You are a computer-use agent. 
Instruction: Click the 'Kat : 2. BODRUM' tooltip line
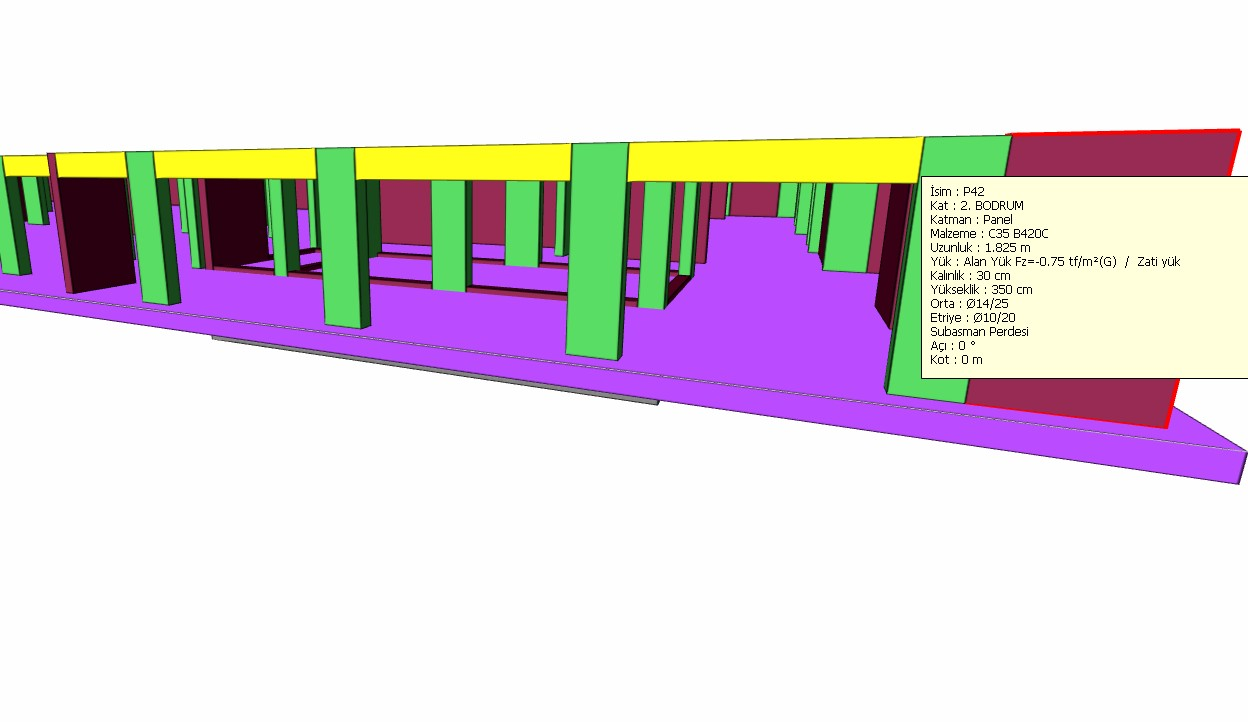976,206
